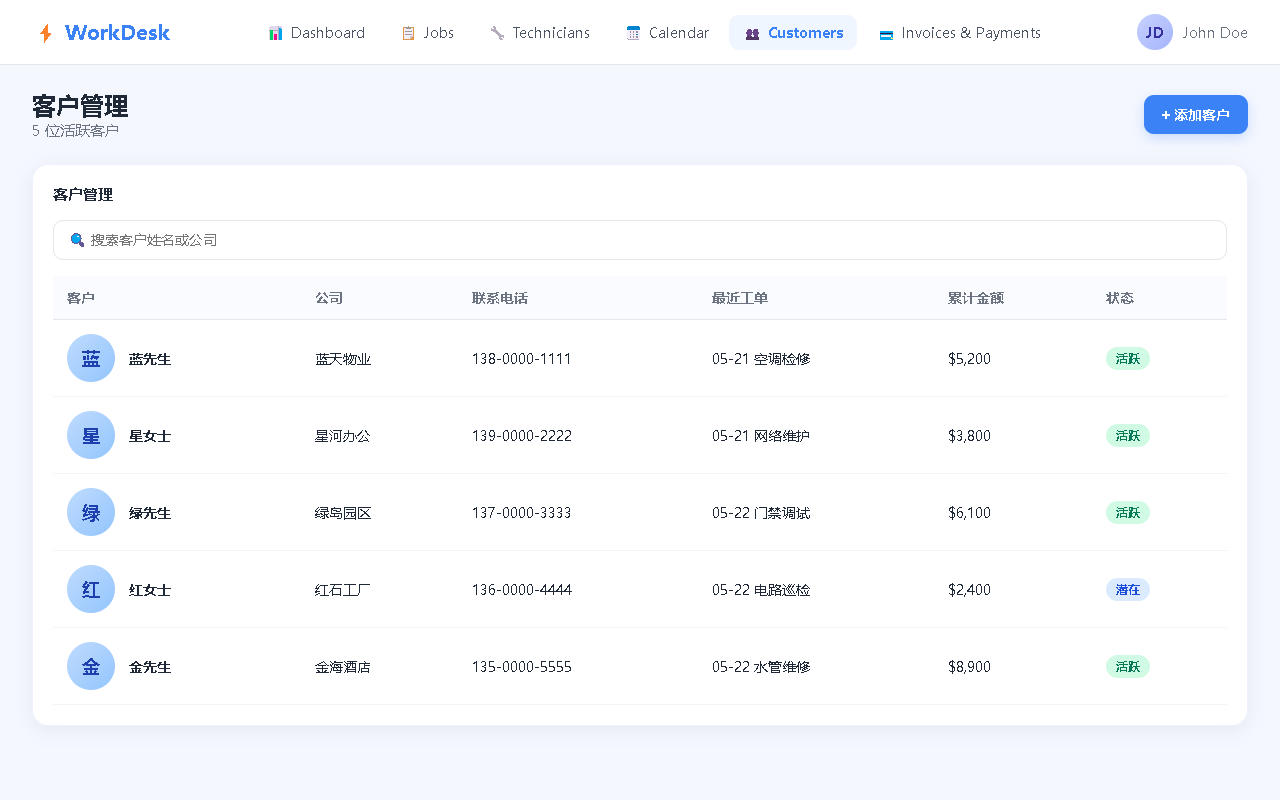Click the Dashboard chart icon
1280x800 pixels.
276,33
